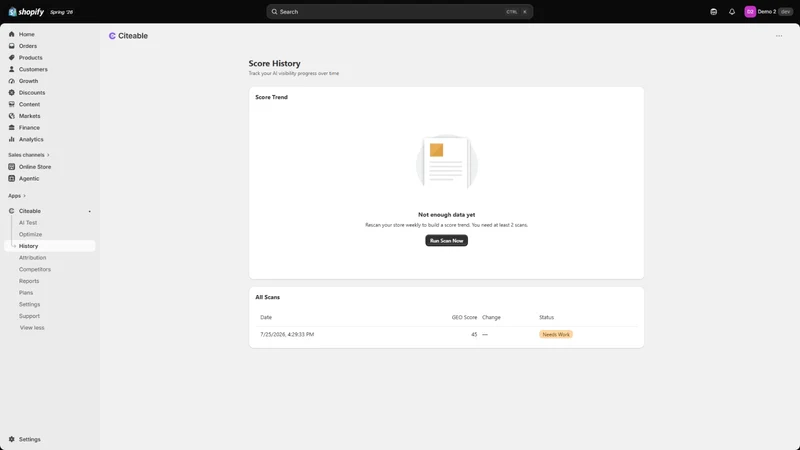
Task: Focus the Search field
Action: [x=399, y=12]
